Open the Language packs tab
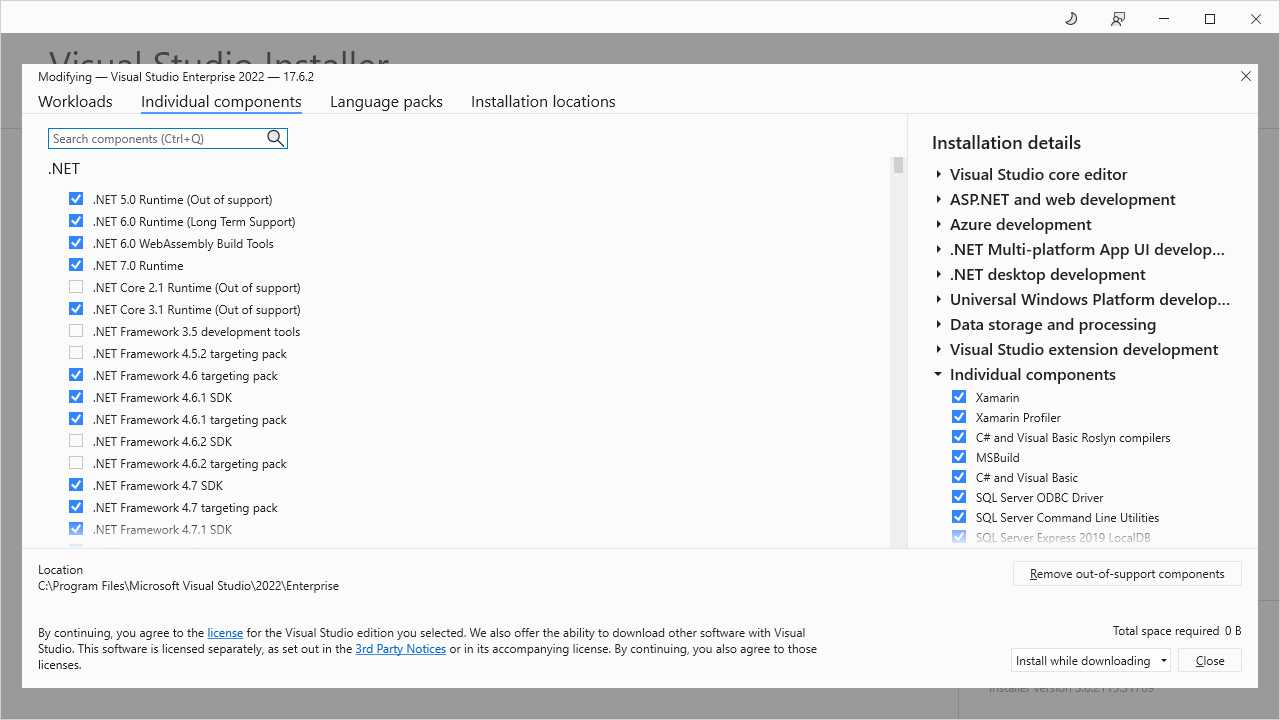The height and width of the screenshot is (720, 1280). click(386, 101)
